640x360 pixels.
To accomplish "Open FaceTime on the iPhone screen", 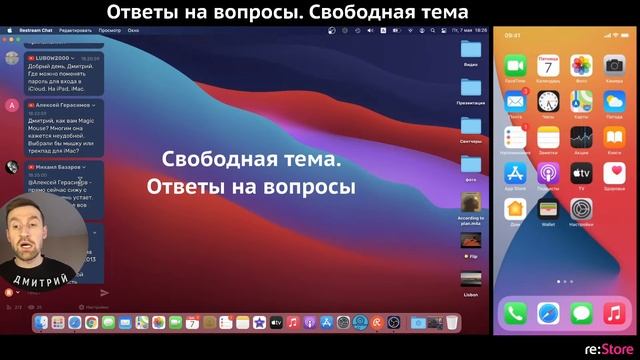I will (x=515, y=66).
